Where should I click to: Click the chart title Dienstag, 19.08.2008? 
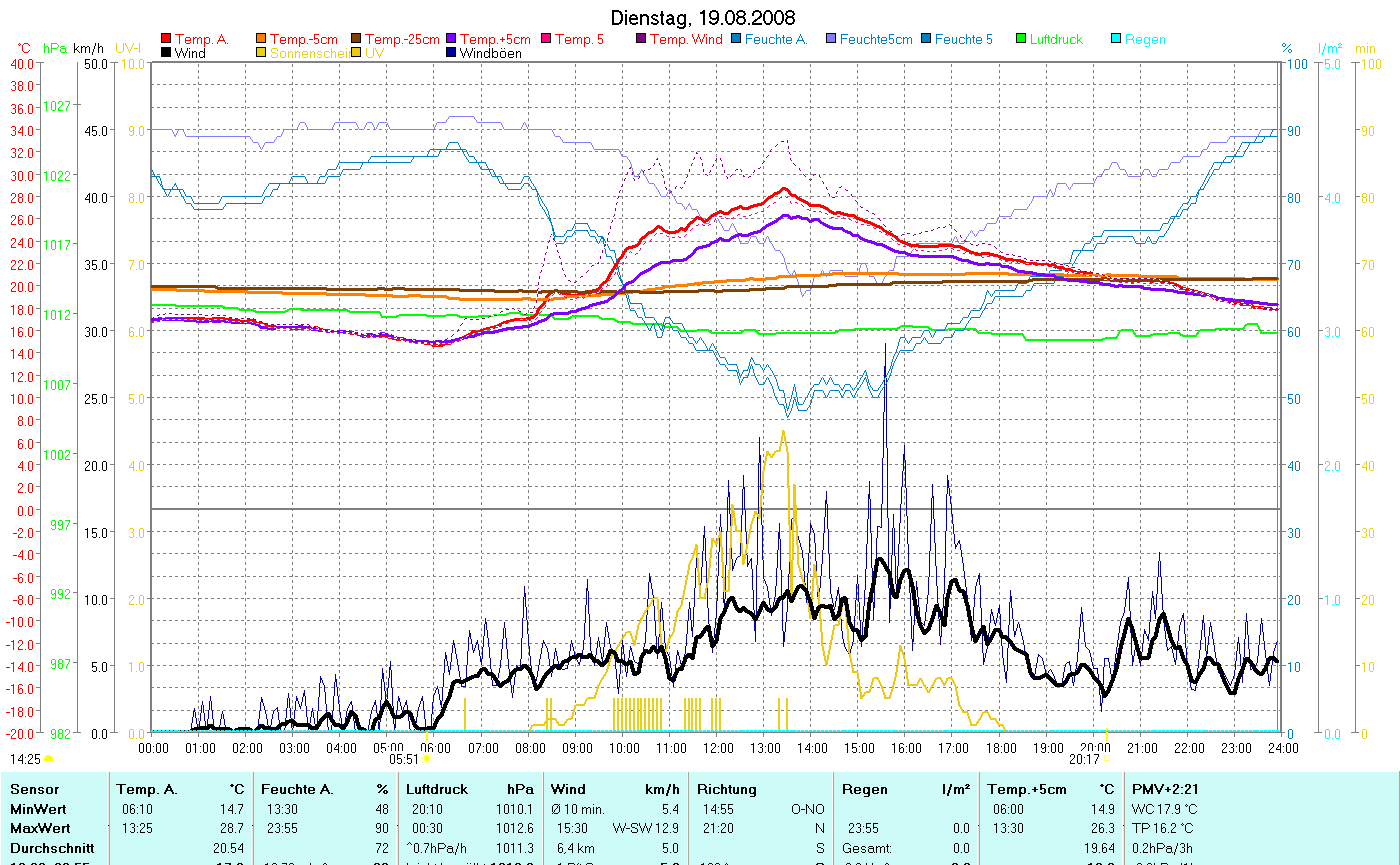point(703,19)
